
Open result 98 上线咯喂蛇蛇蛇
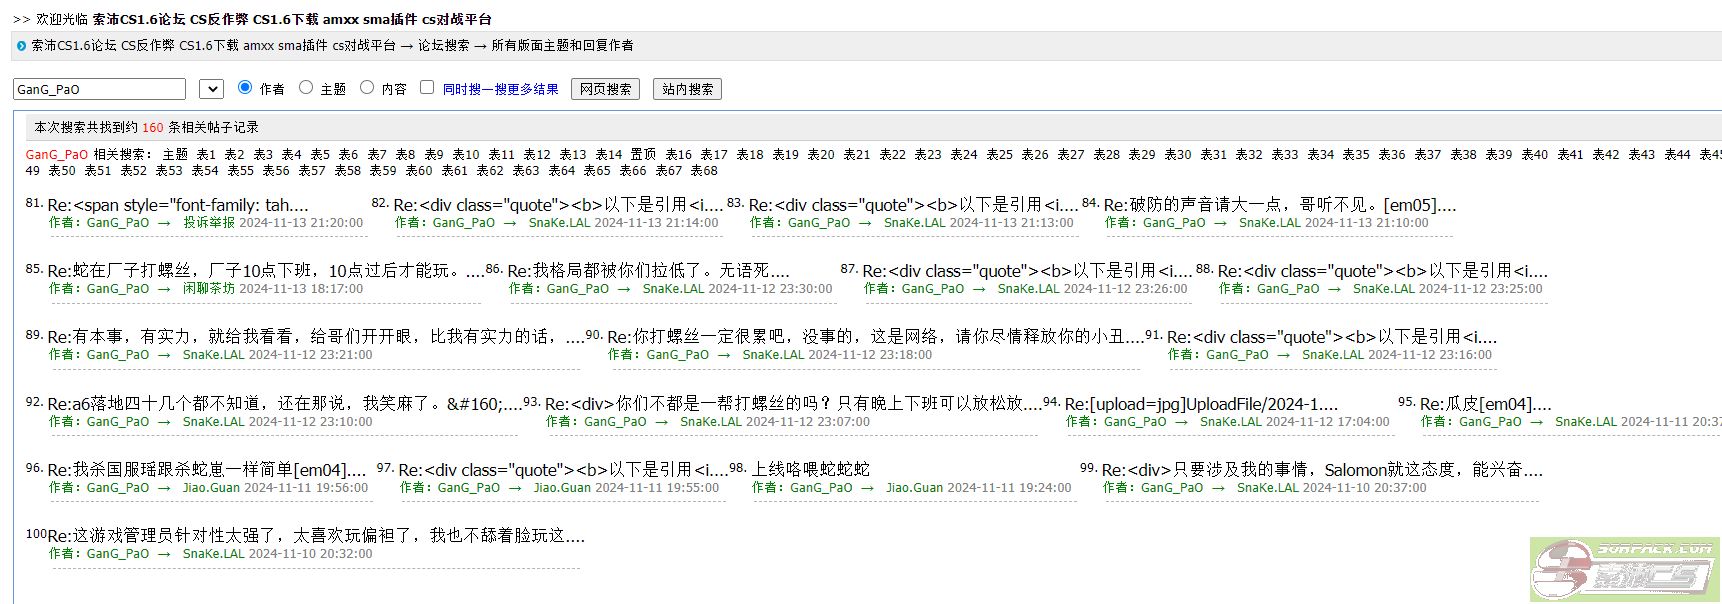click(811, 470)
